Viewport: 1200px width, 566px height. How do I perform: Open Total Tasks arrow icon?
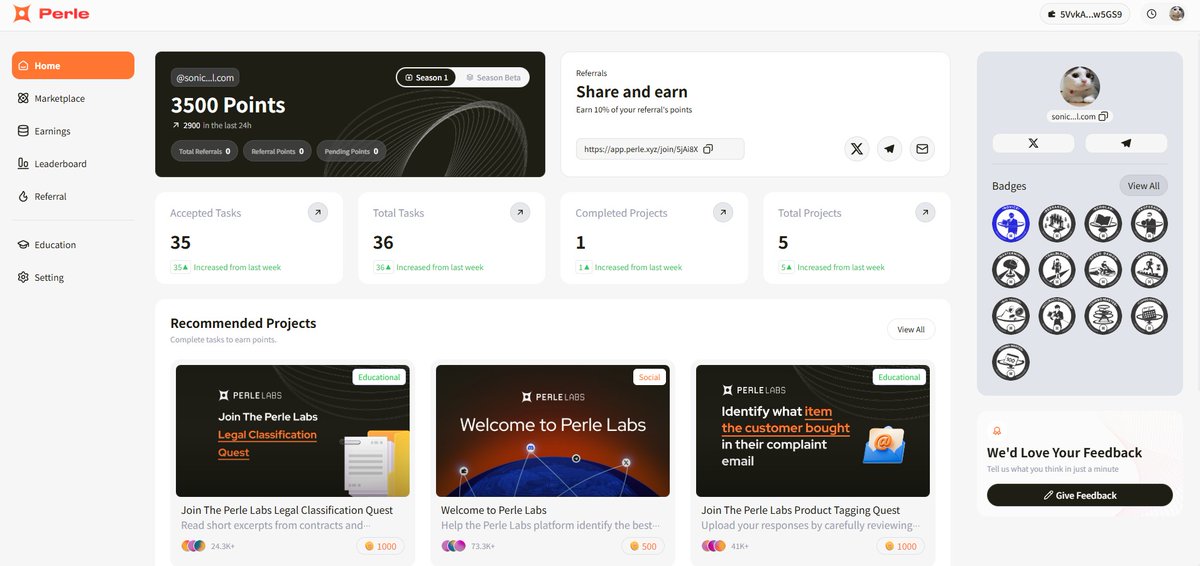tap(520, 212)
